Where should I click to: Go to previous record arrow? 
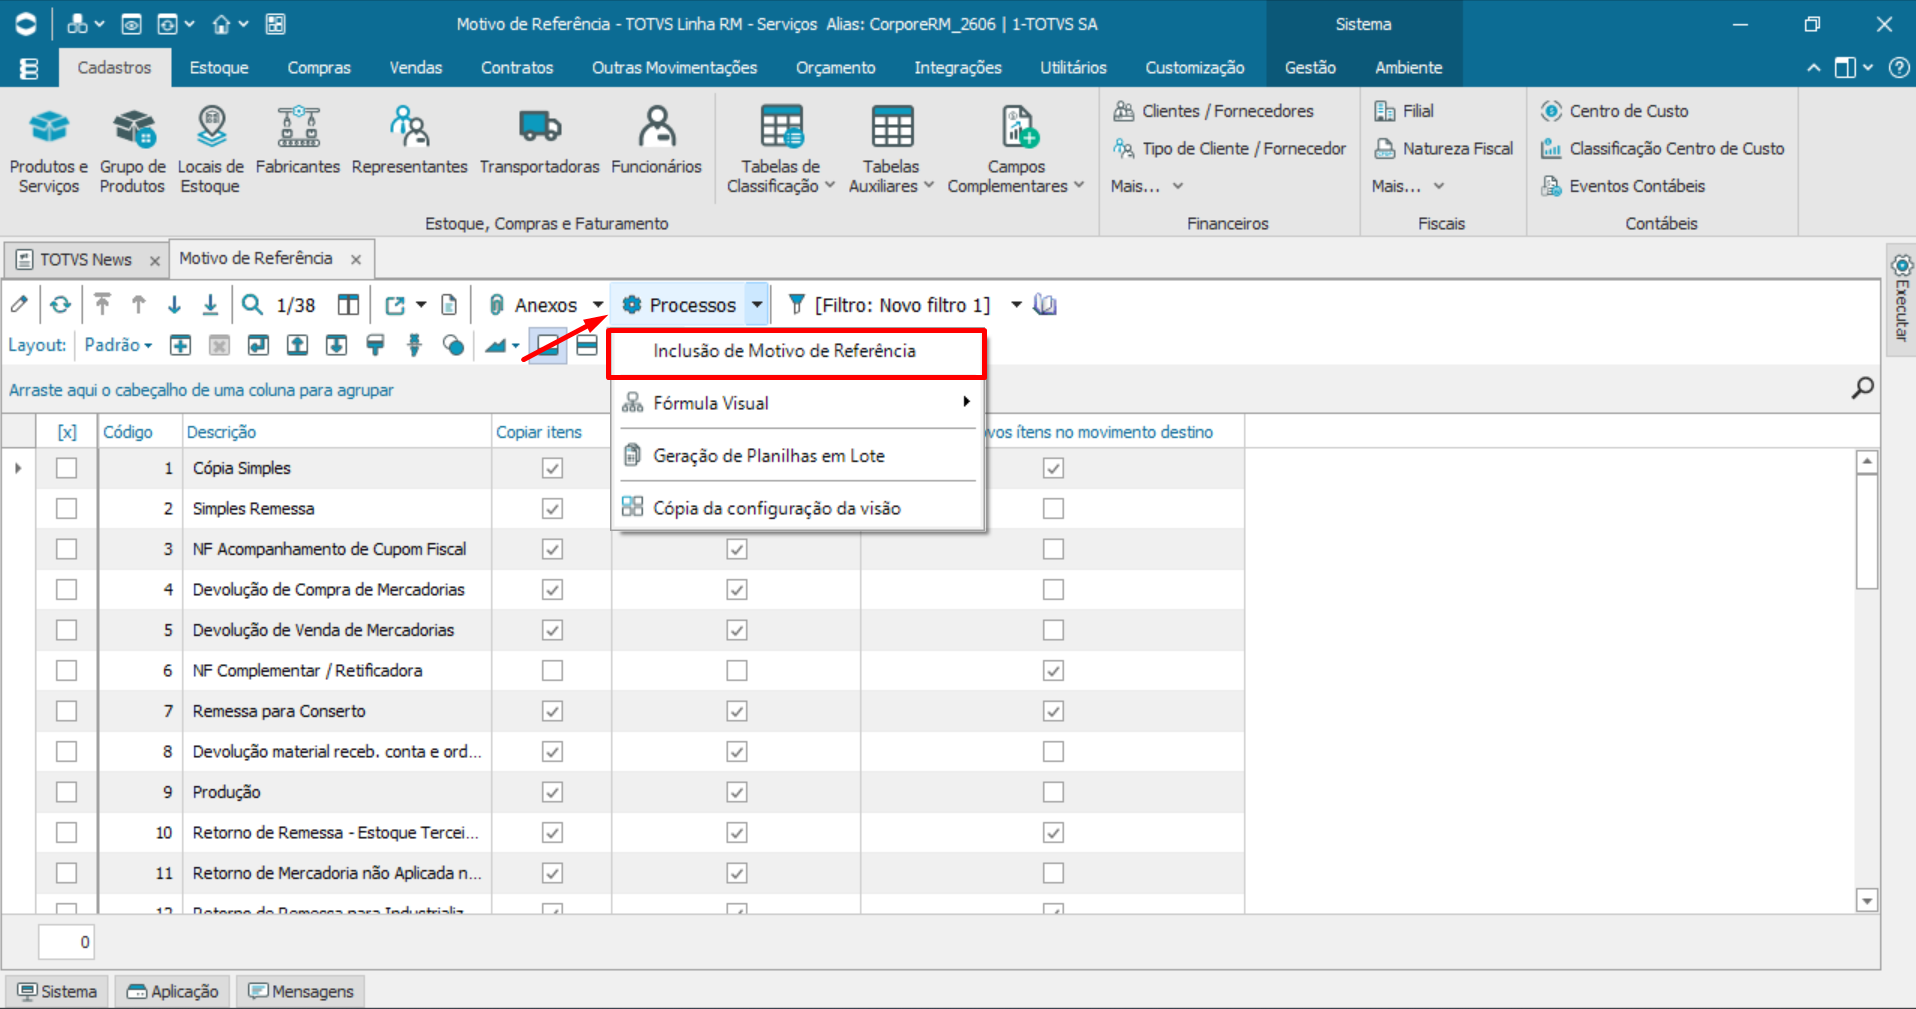[139, 304]
